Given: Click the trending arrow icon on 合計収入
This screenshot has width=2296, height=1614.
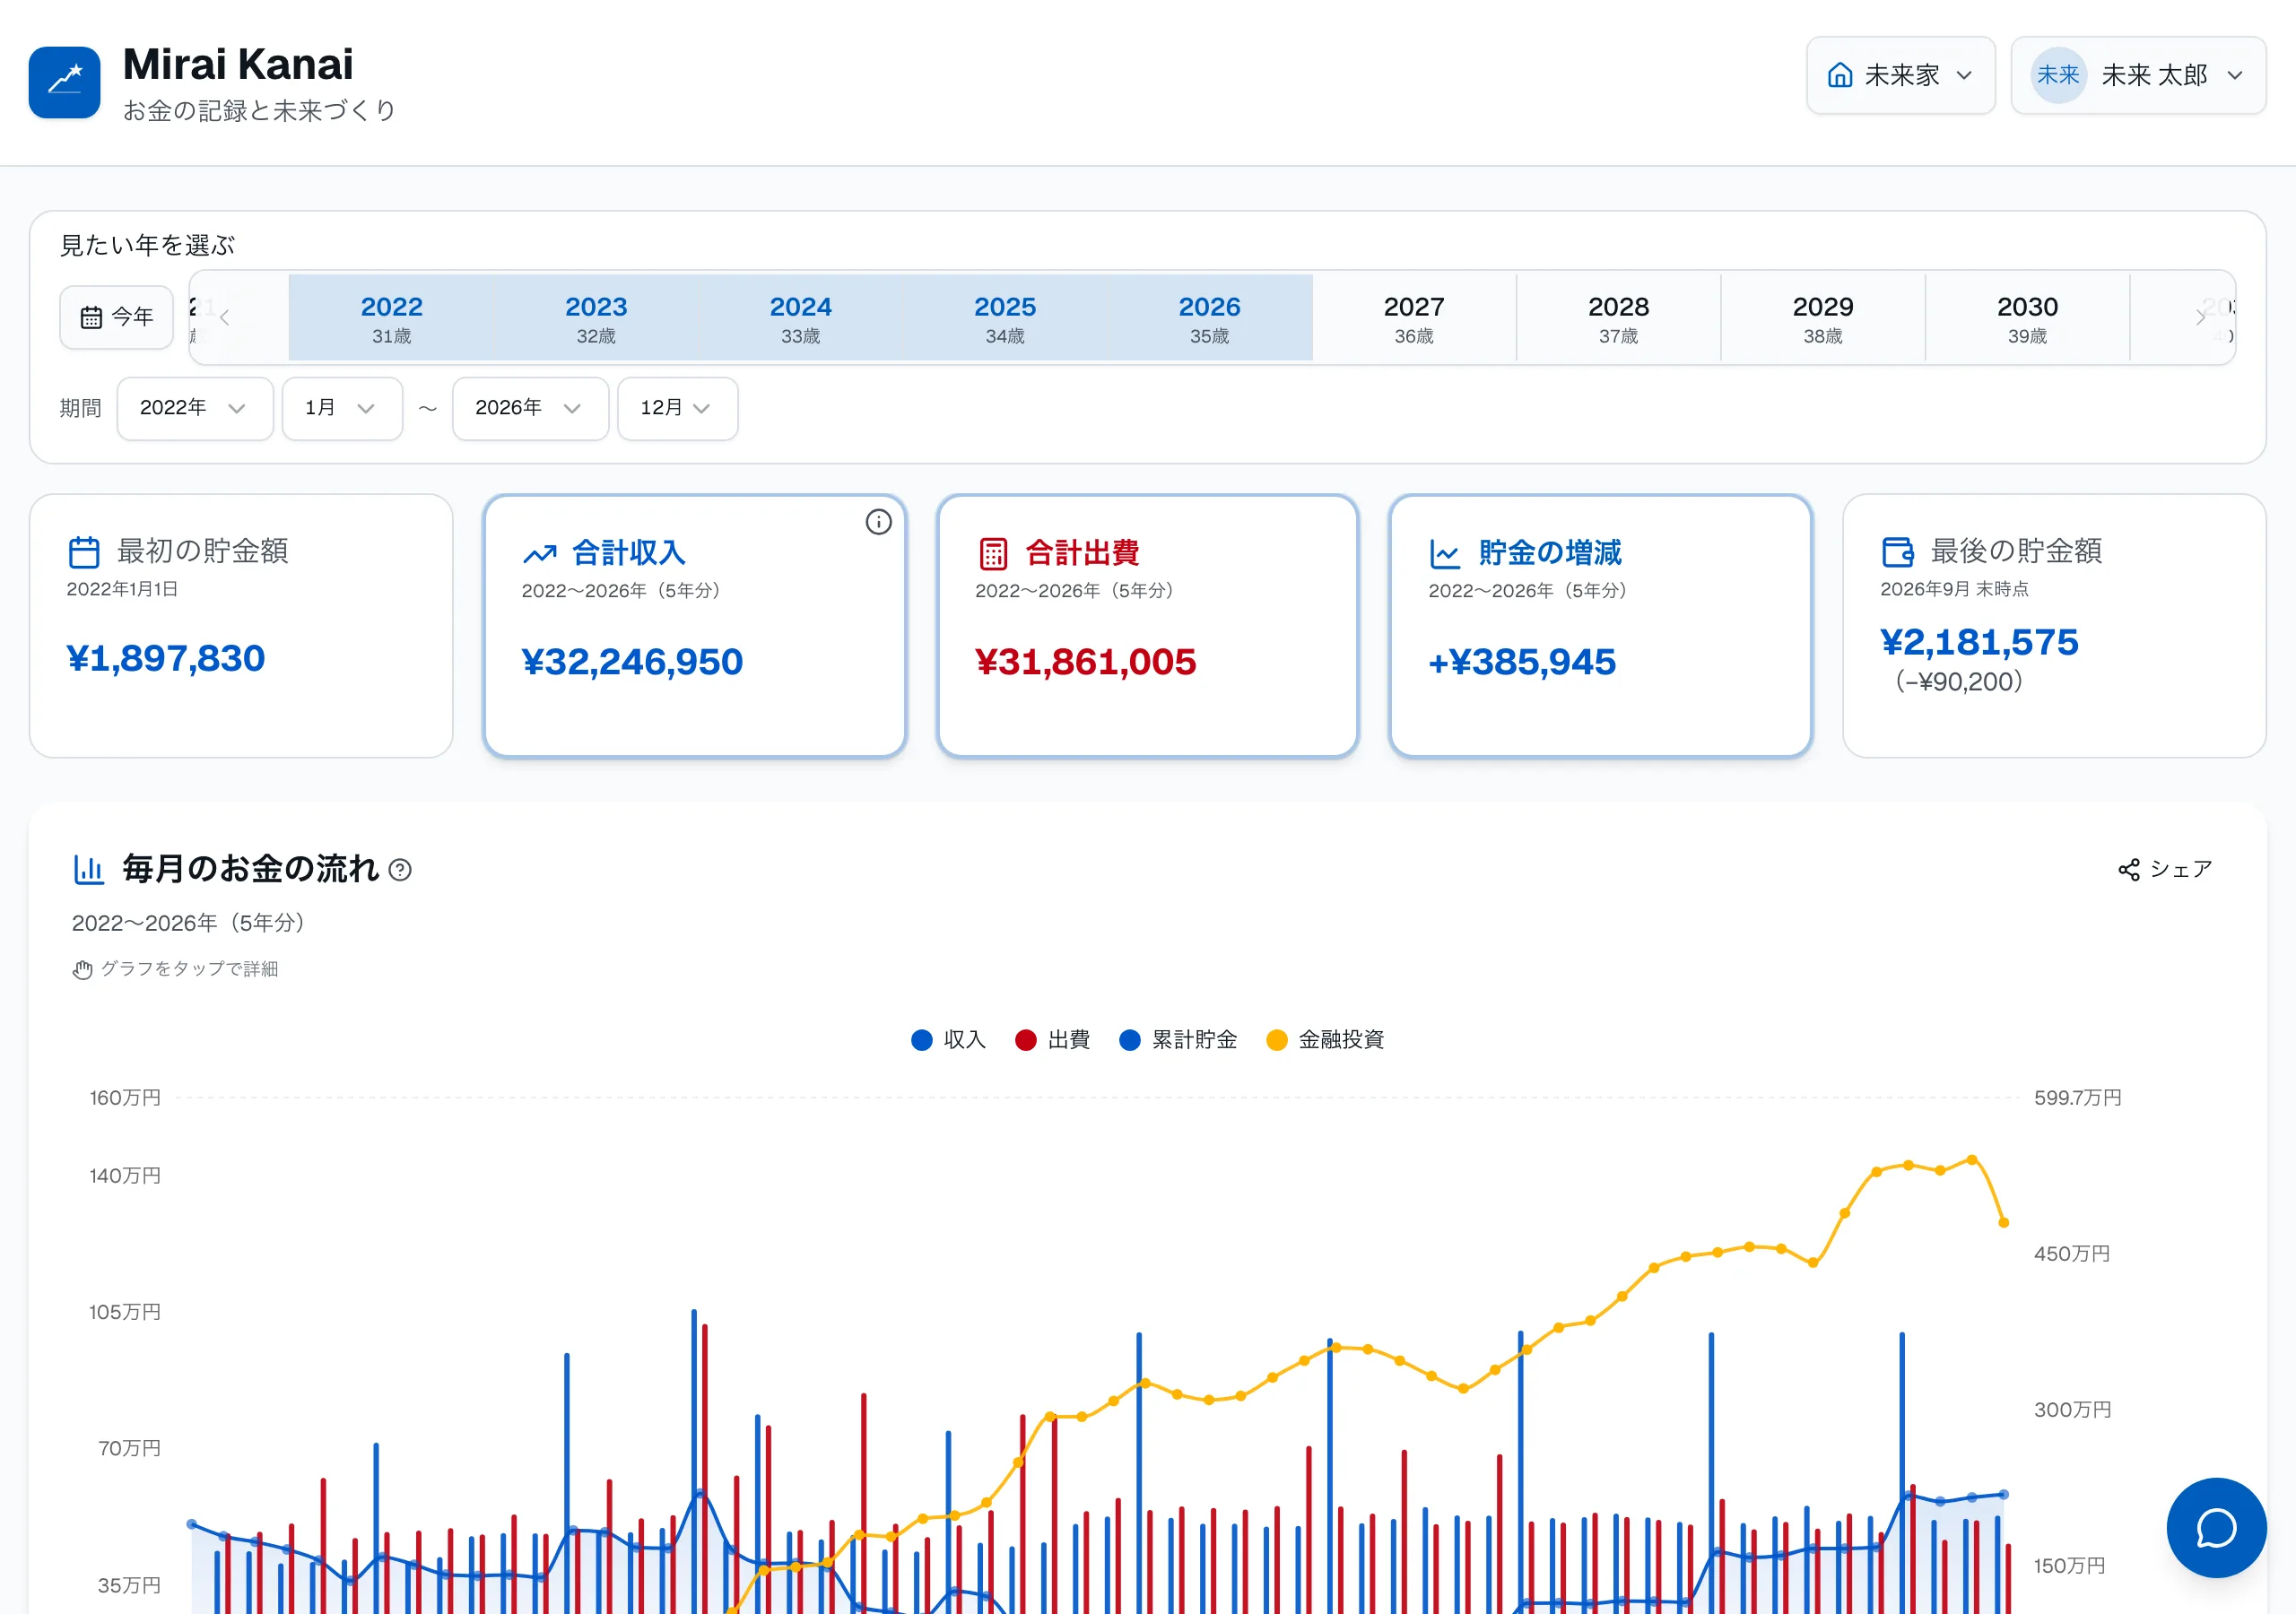Looking at the screenshot, I should 540,553.
